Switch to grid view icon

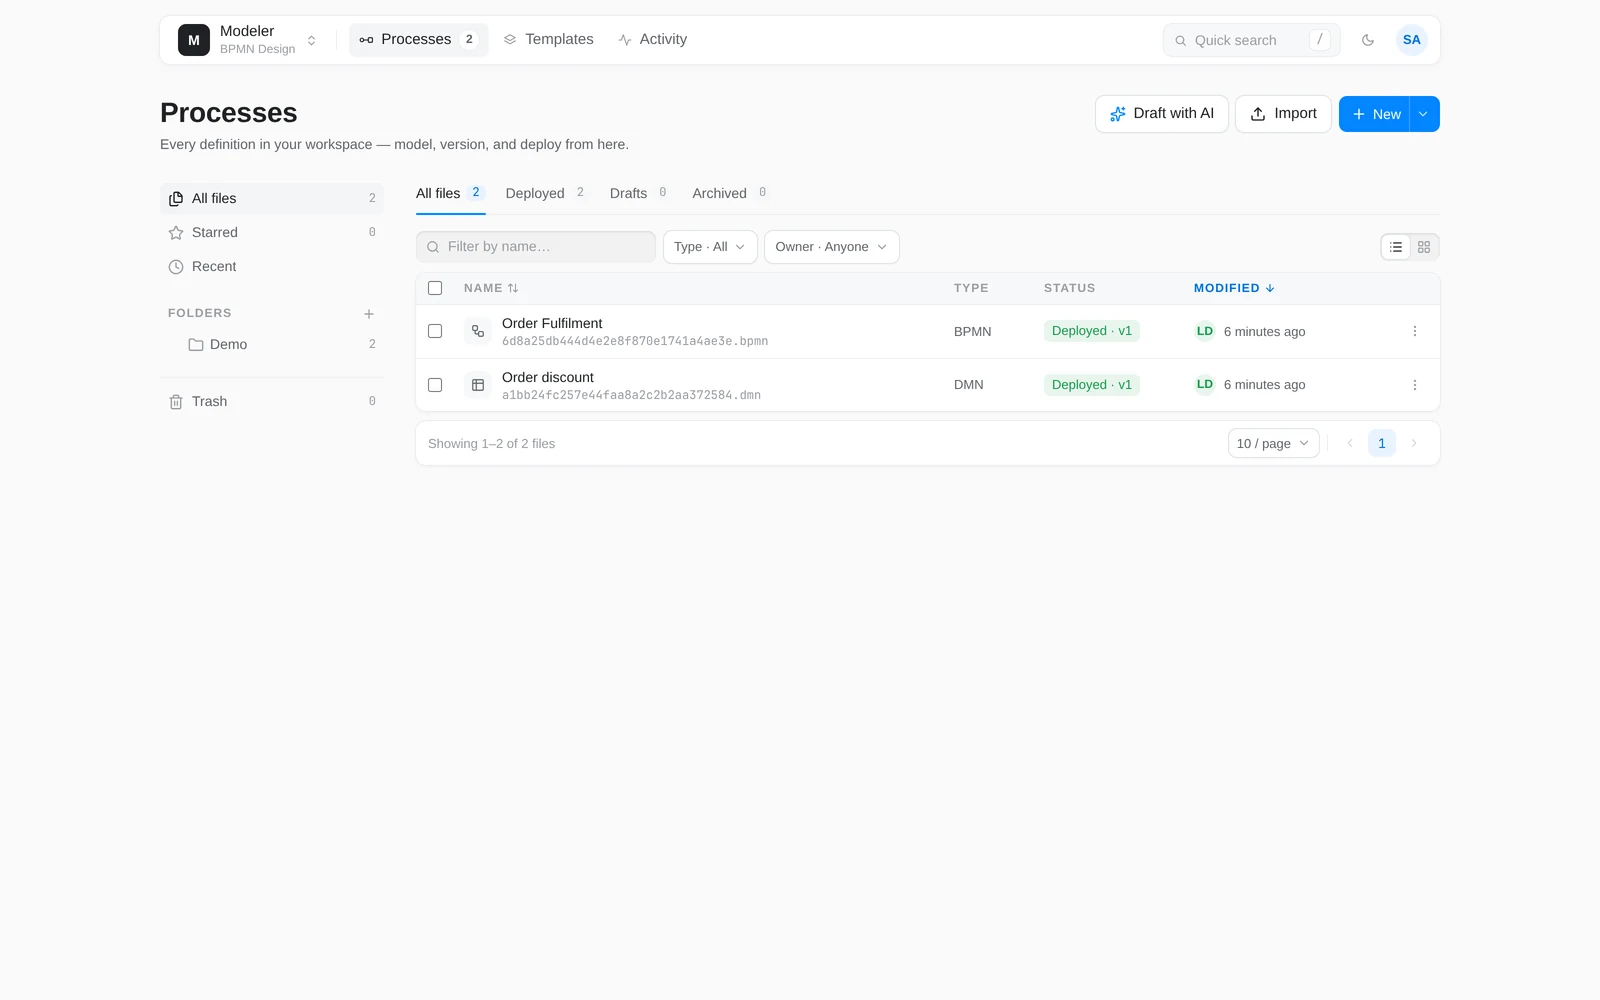1424,247
